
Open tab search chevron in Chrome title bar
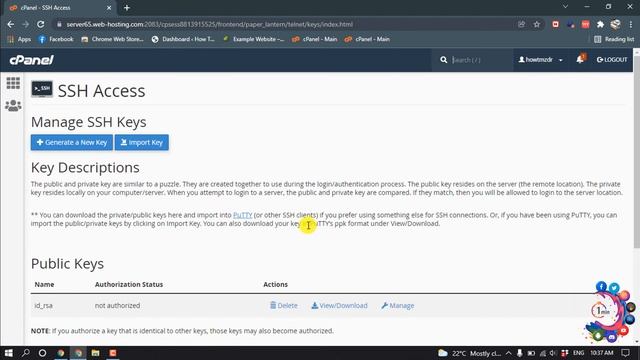565,7
